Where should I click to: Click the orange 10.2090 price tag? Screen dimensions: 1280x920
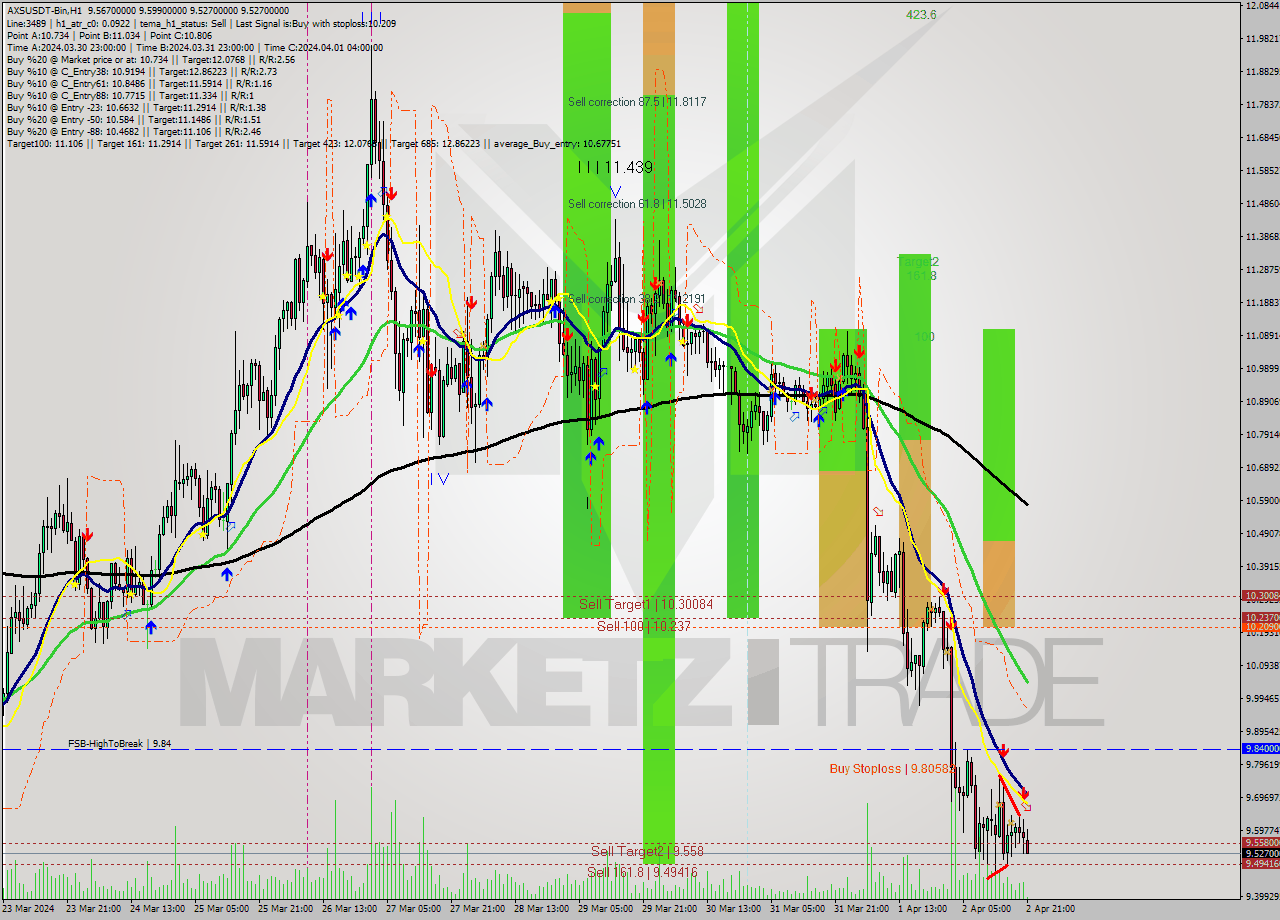point(1259,627)
